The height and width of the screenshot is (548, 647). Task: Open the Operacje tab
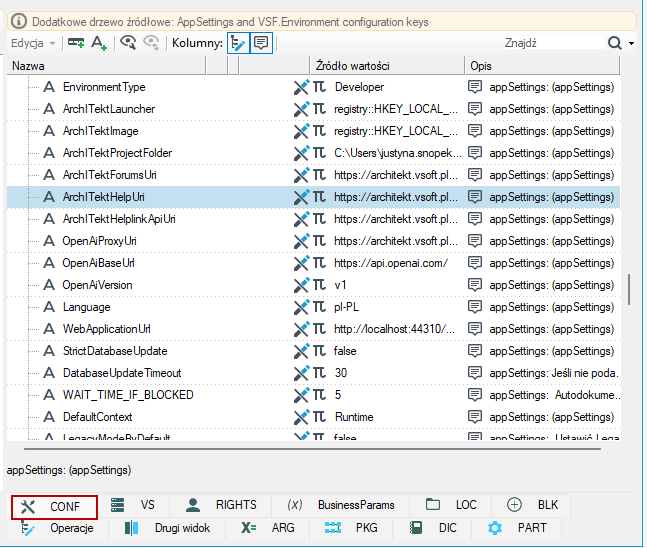pyautogui.click(x=57, y=528)
